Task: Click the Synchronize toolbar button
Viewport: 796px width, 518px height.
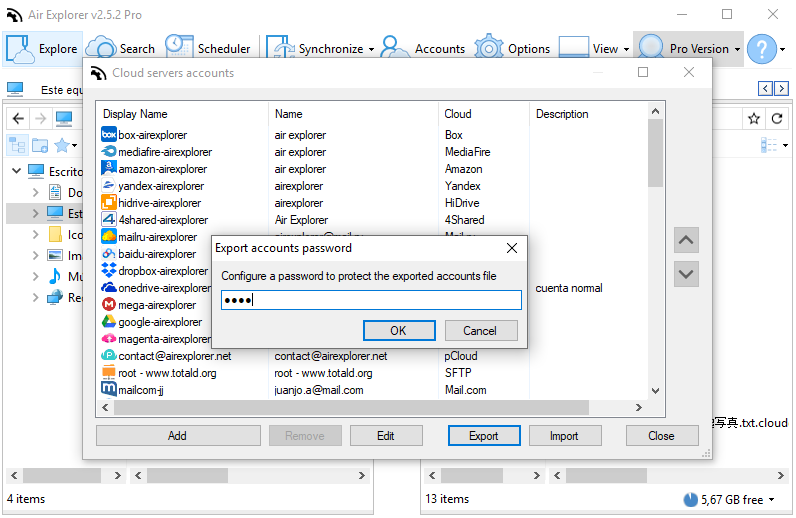Action: tap(315, 49)
